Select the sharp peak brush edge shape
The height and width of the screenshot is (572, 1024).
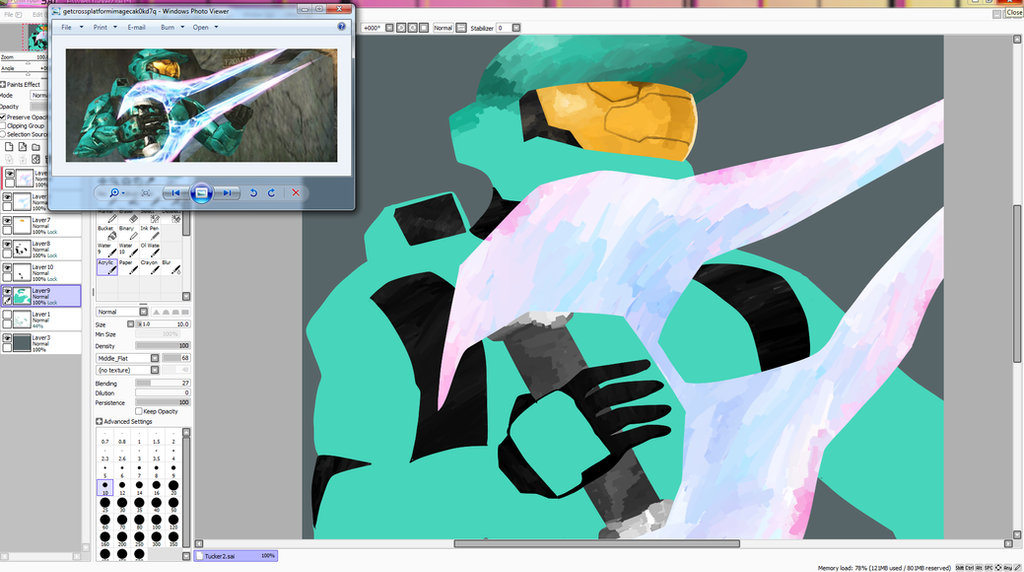[x=156, y=312]
